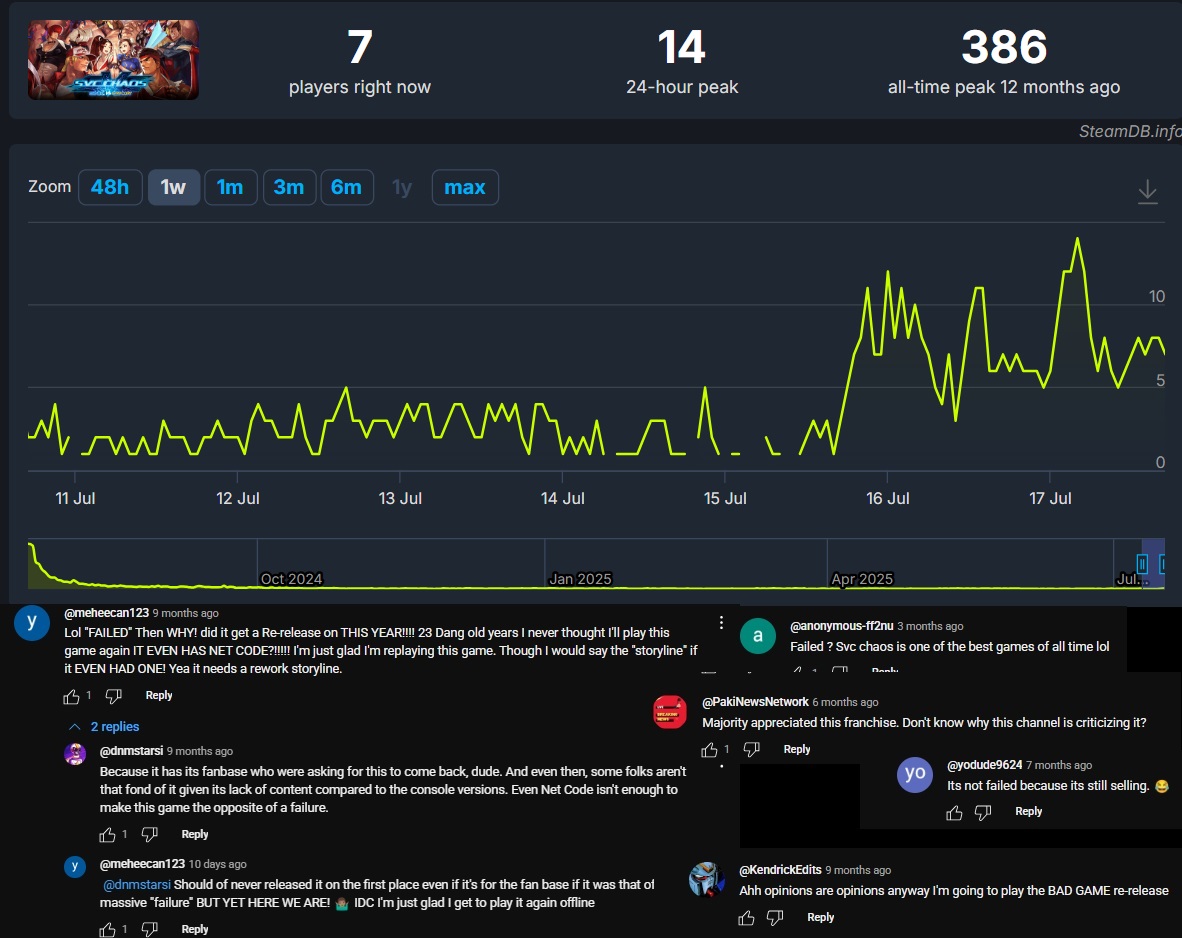
Task: Reply to @meheecan123's 10 days ago reply
Action: (194, 929)
